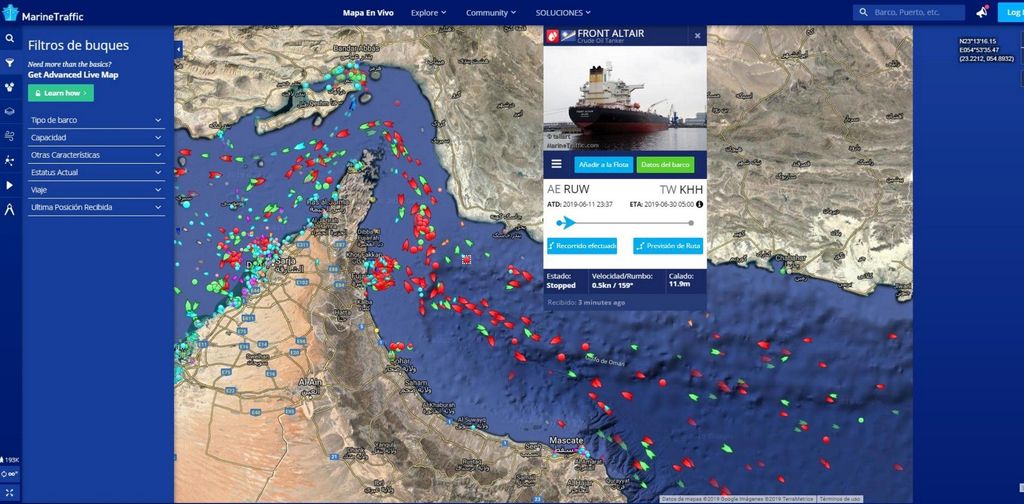The width and height of the screenshot is (1024, 504).
Task: Click the search icon in left sidebar
Action: pyautogui.click(x=10, y=39)
